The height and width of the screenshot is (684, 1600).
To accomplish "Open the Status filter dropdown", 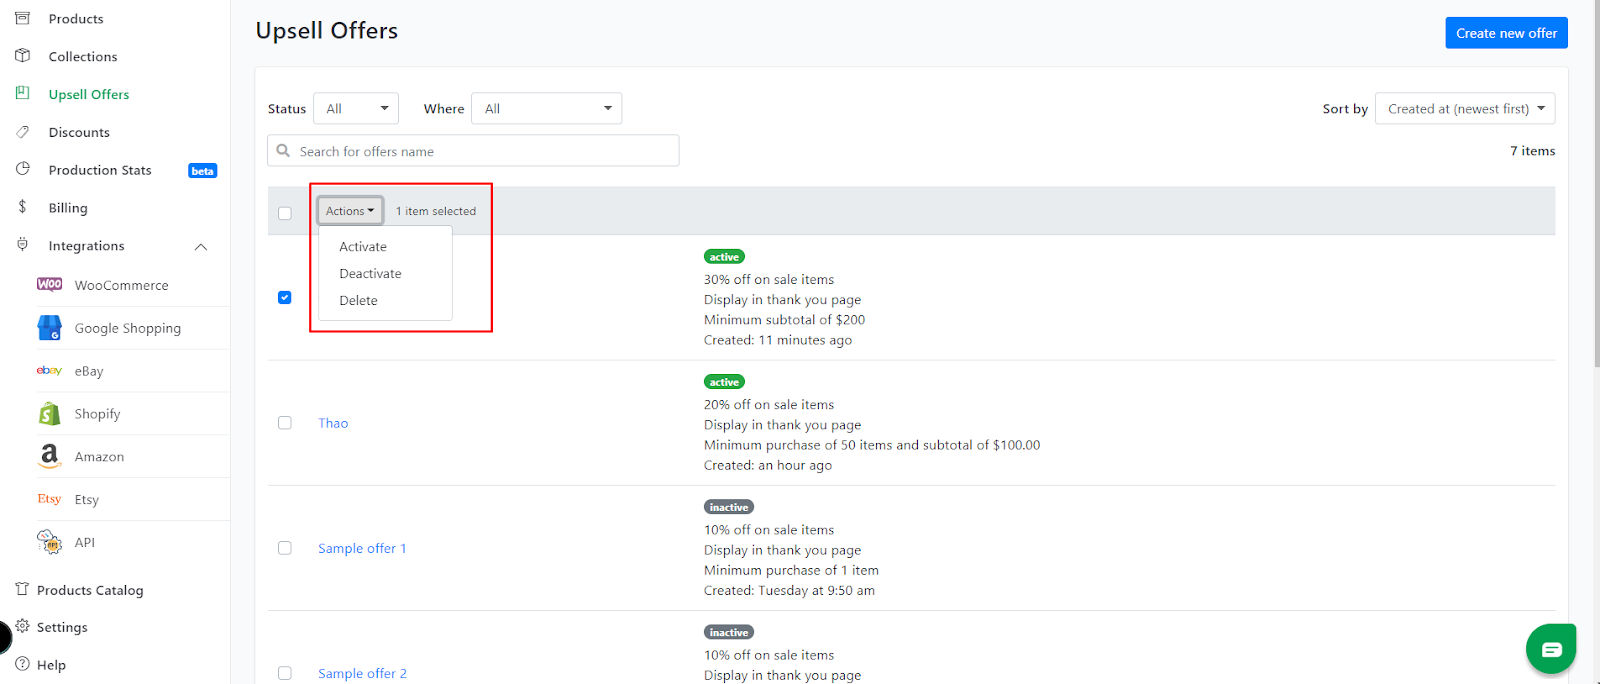I will pyautogui.click(x=356, y=108).
